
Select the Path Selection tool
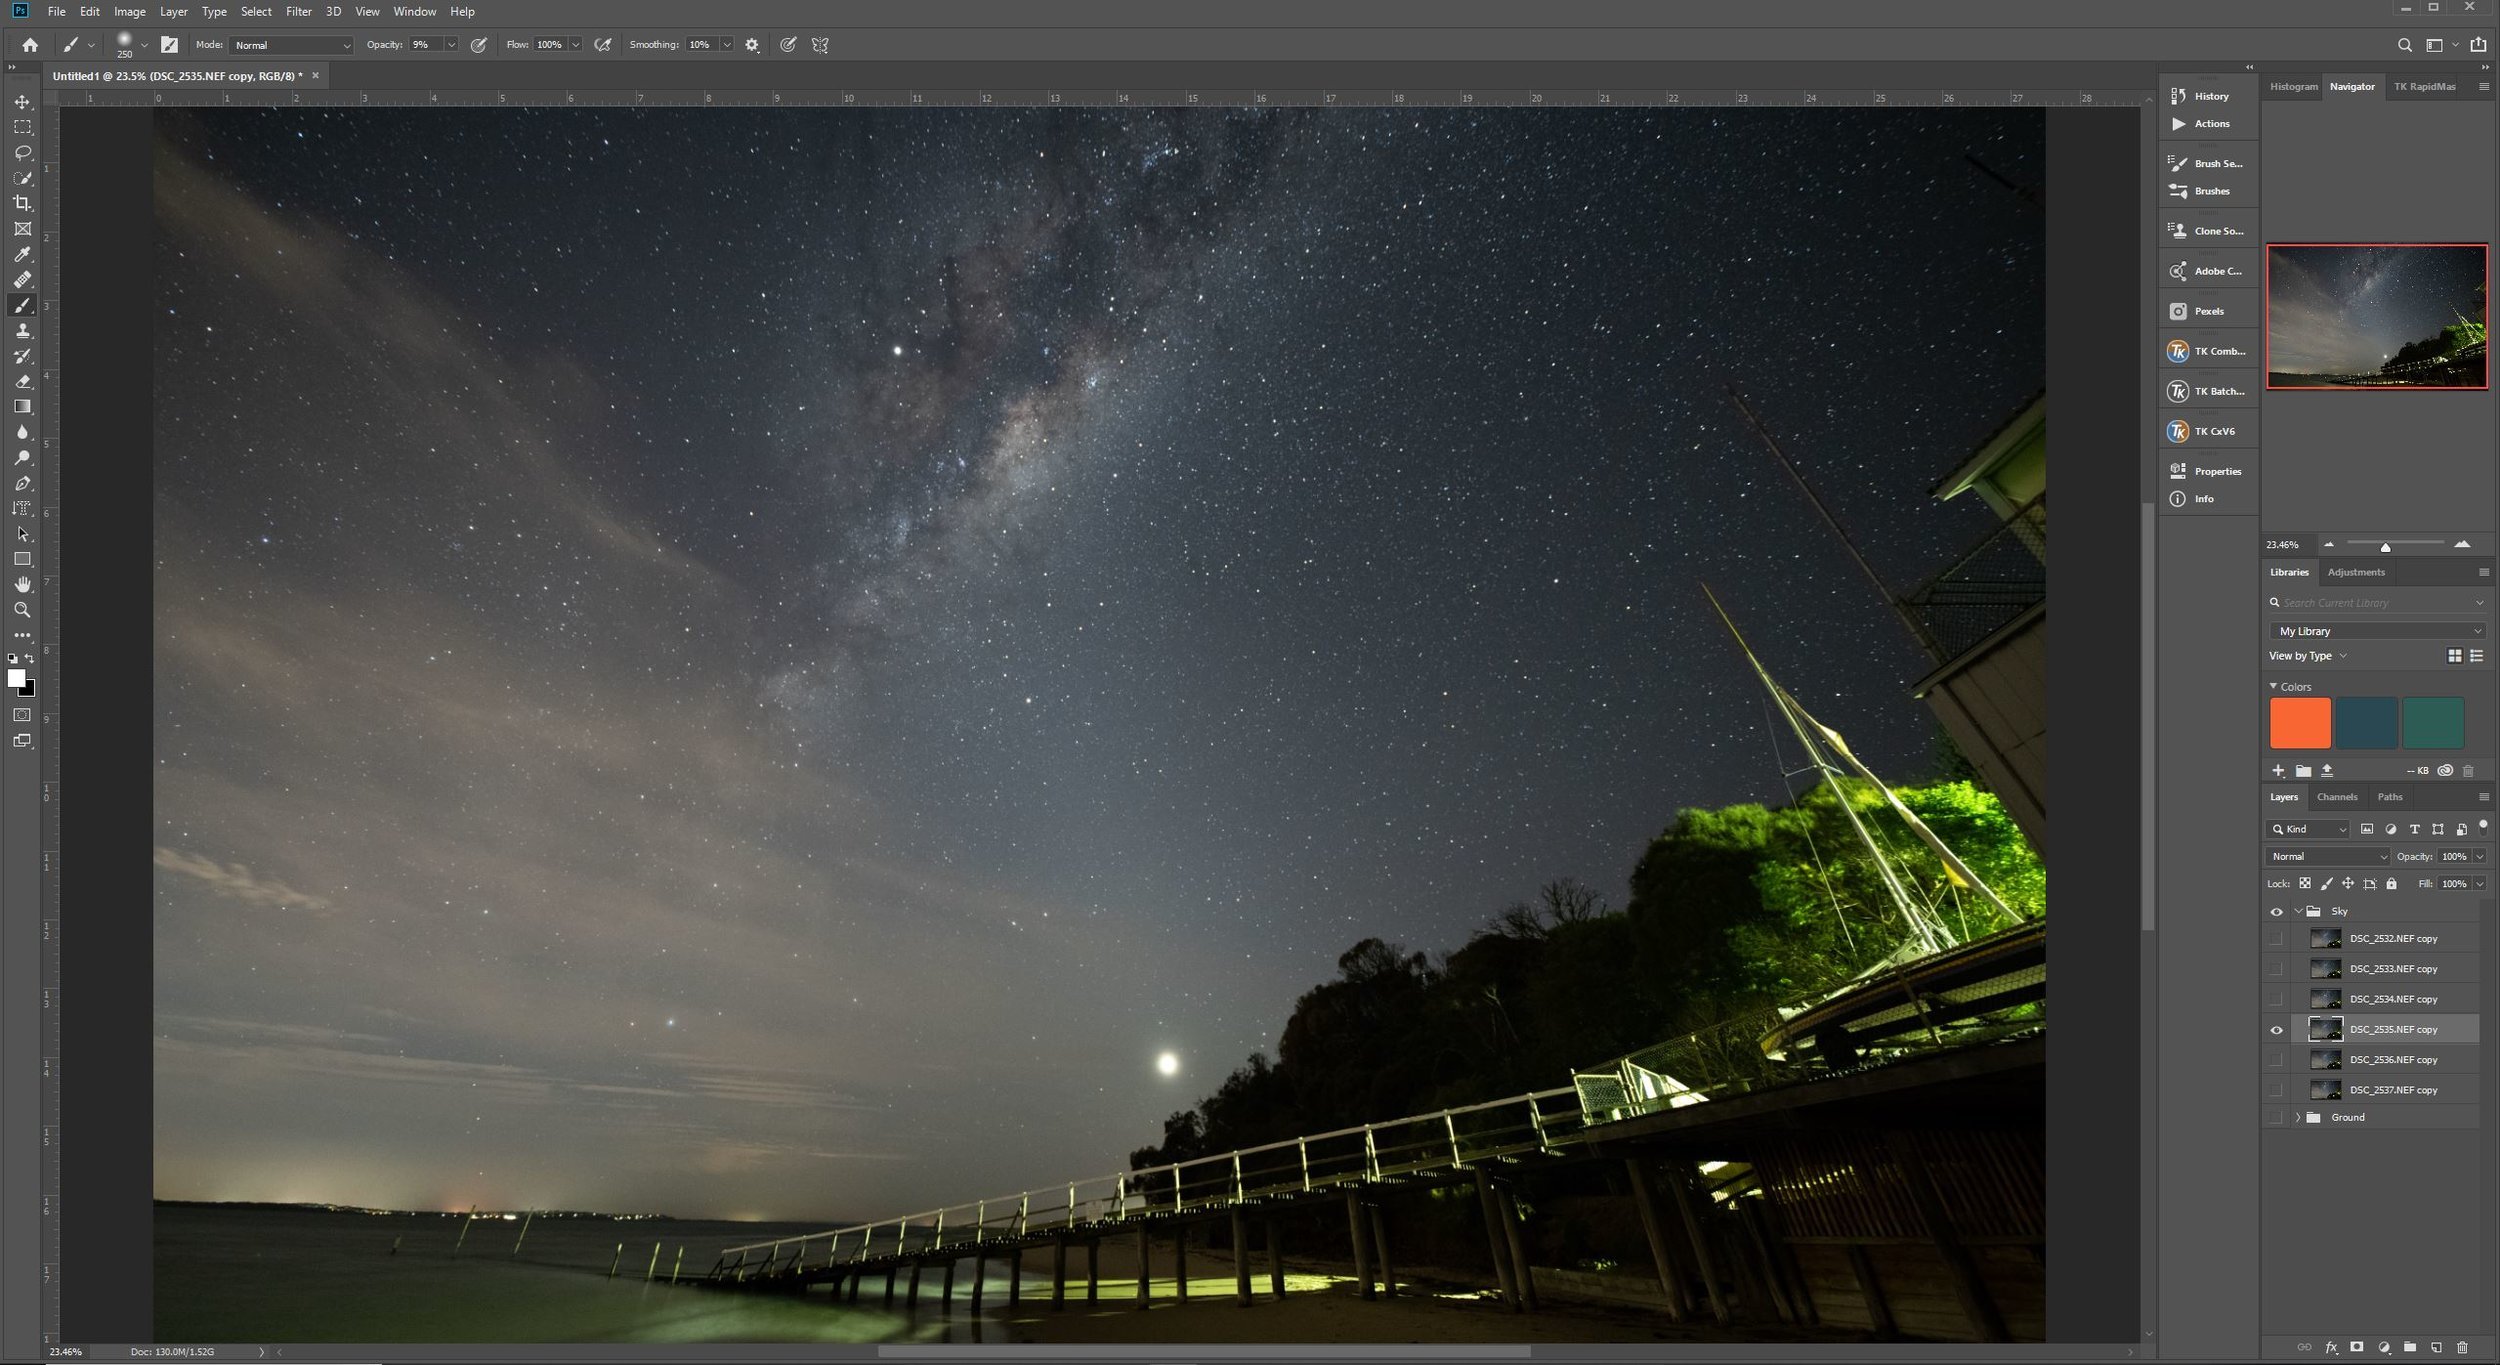pos(22,534)
